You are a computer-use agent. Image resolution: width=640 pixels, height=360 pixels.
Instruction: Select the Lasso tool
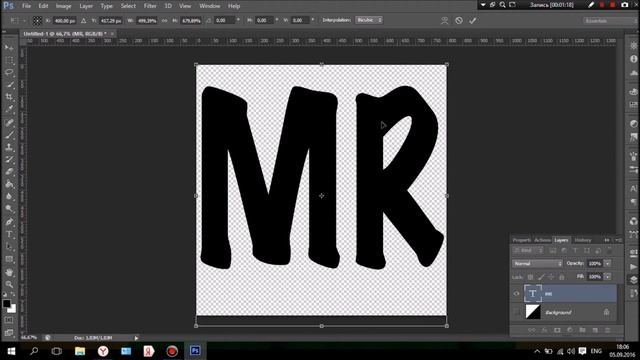[9, 73]
